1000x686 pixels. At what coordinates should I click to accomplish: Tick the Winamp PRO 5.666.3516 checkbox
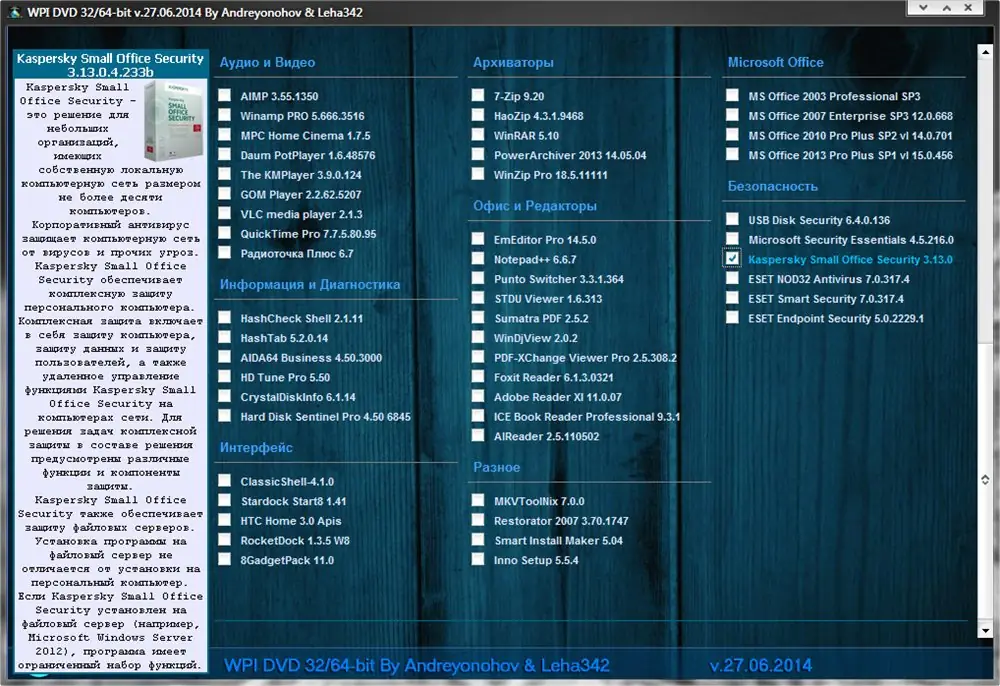pos(224,115)
